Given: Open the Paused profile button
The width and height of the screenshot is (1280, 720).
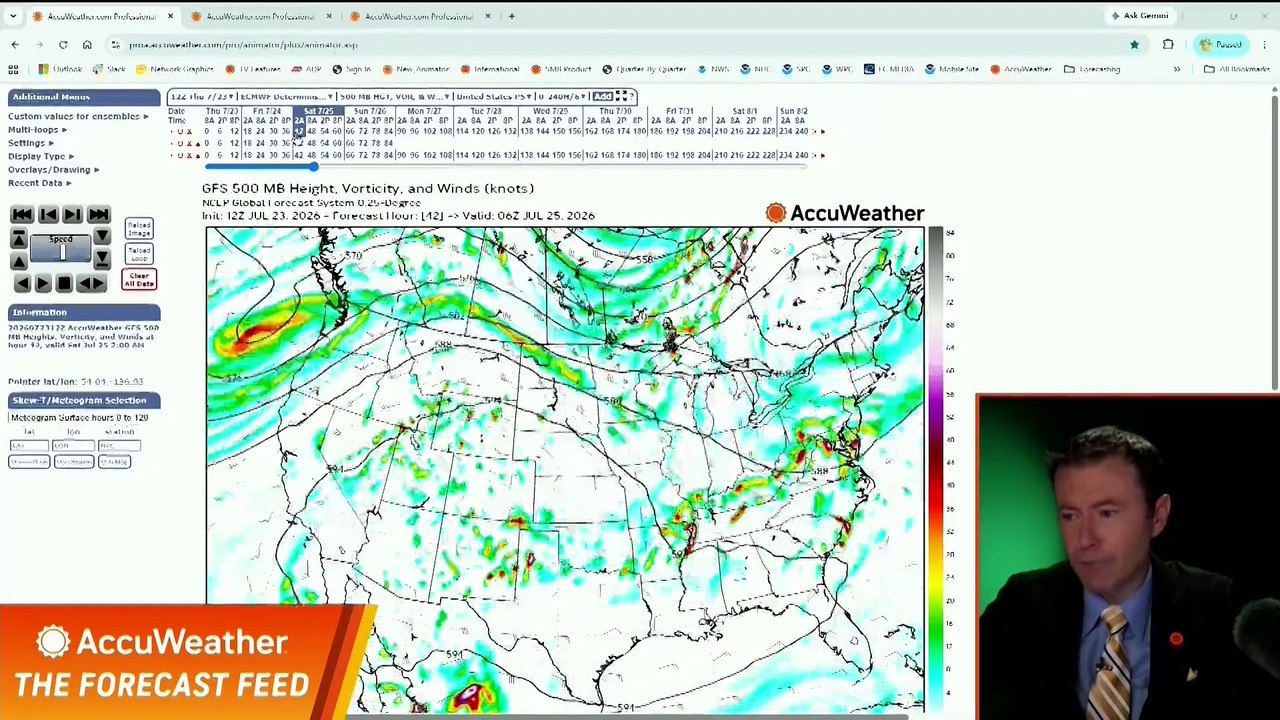Looking at the screenshot, I should [1221, 45].
